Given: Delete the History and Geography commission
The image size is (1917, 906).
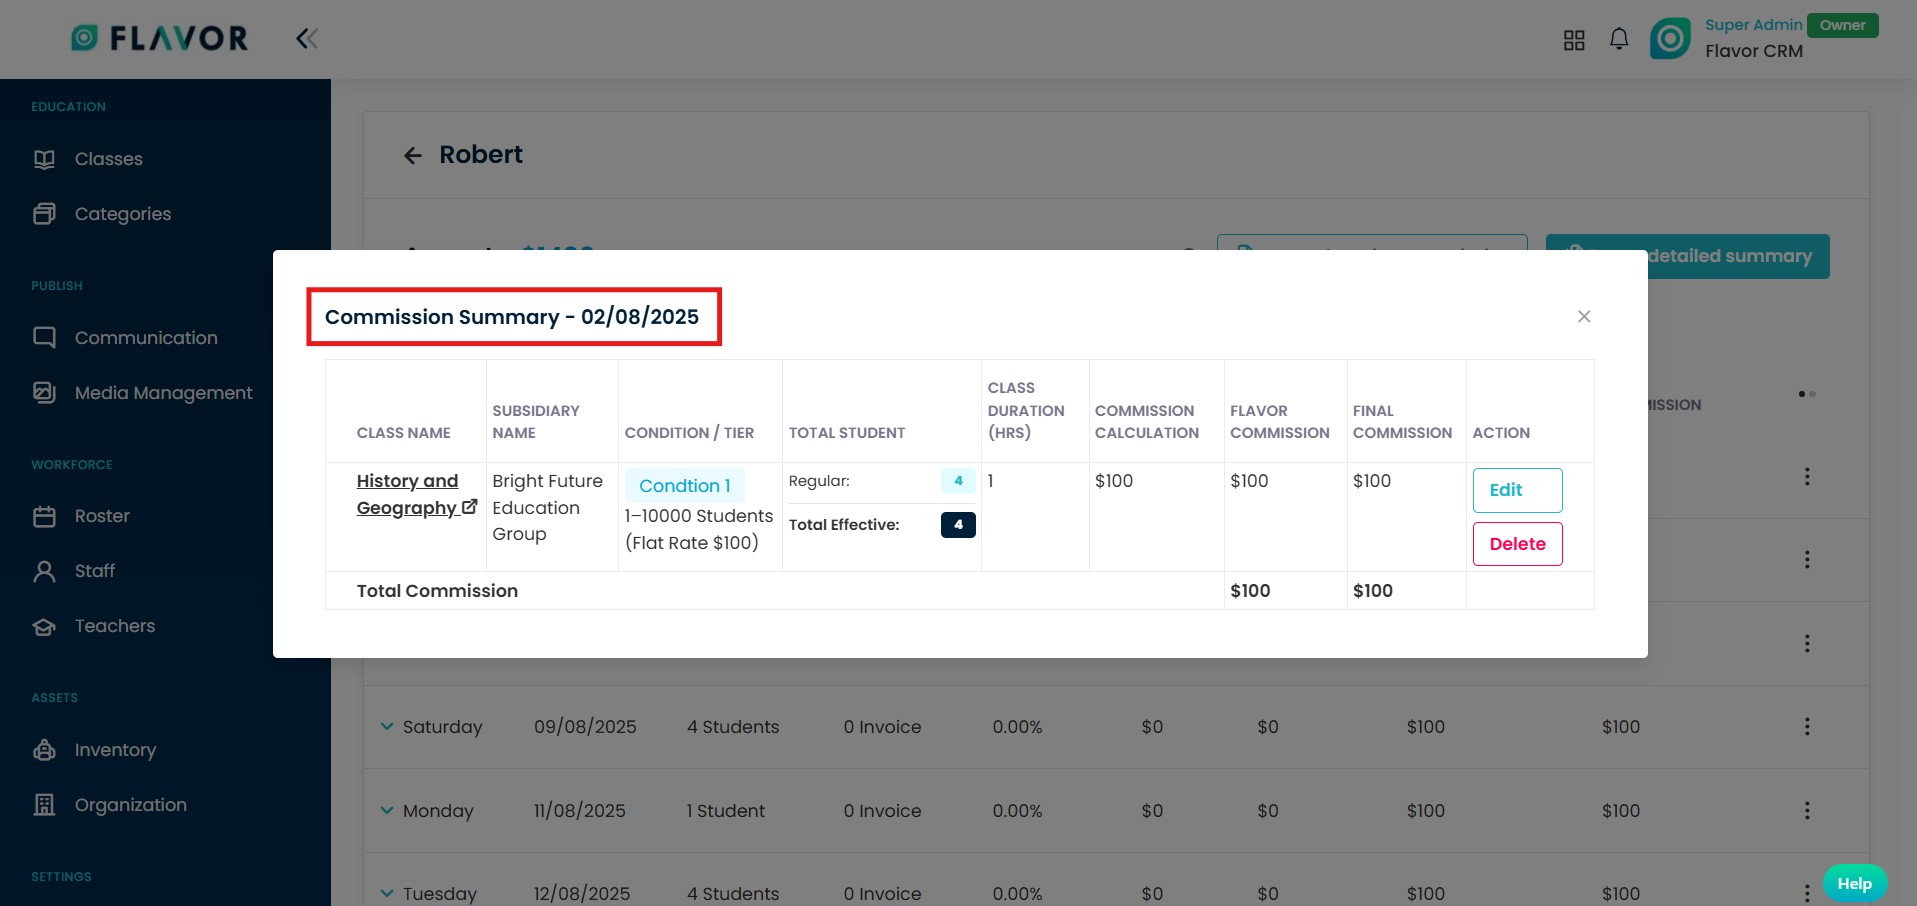Looking at the screenshot, I should point(1516,544).
